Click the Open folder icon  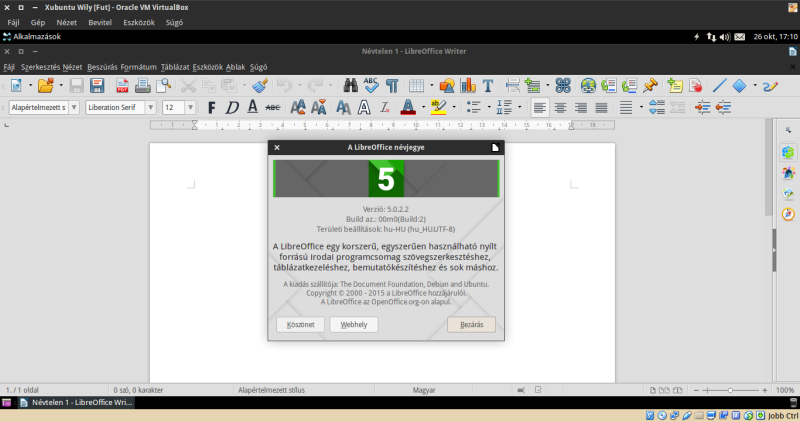pyautogui.click(x=45, y=85)
